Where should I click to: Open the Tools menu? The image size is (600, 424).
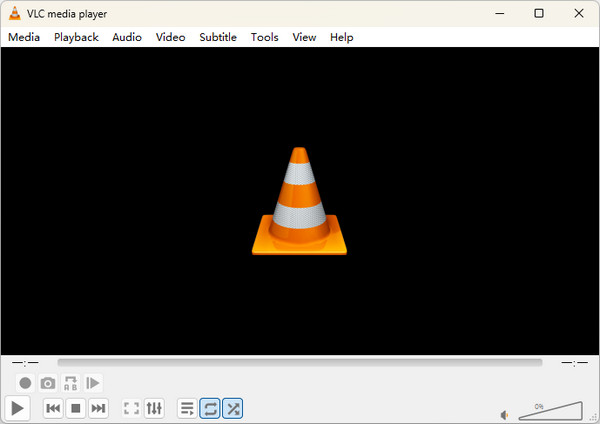(x=264, y=37)
